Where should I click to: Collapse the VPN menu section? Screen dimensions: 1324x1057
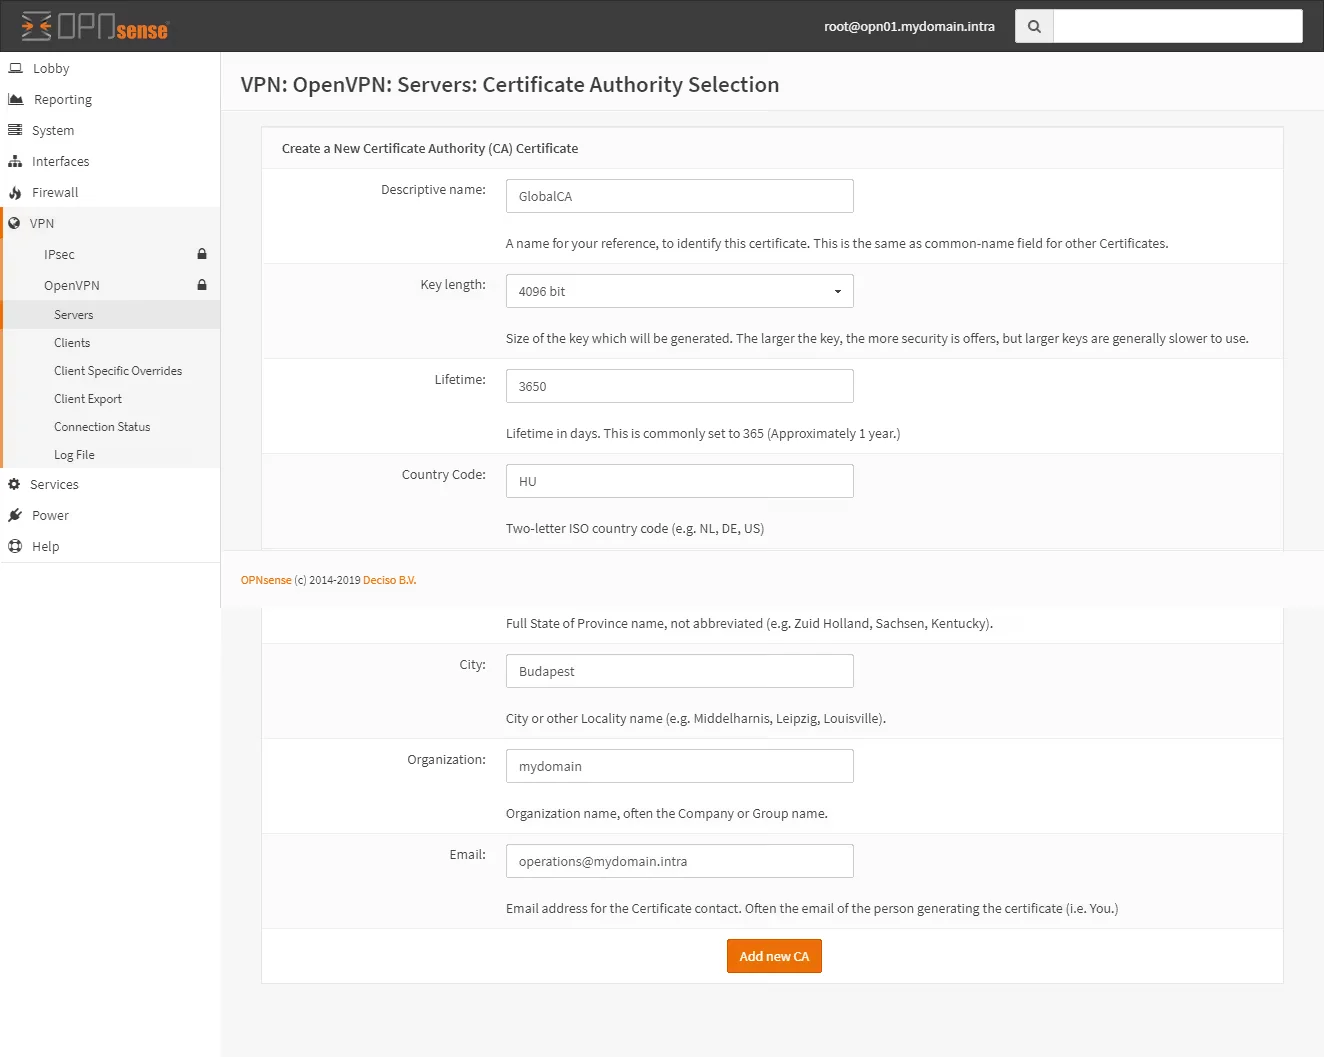click(x=42, y=223)
